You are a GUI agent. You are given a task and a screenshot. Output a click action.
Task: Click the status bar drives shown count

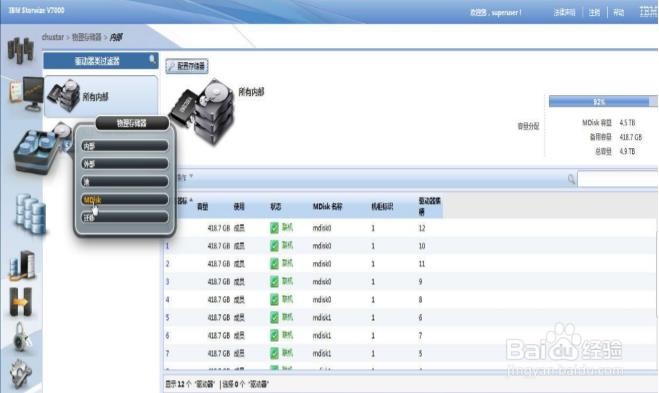(x=190, y=384)
